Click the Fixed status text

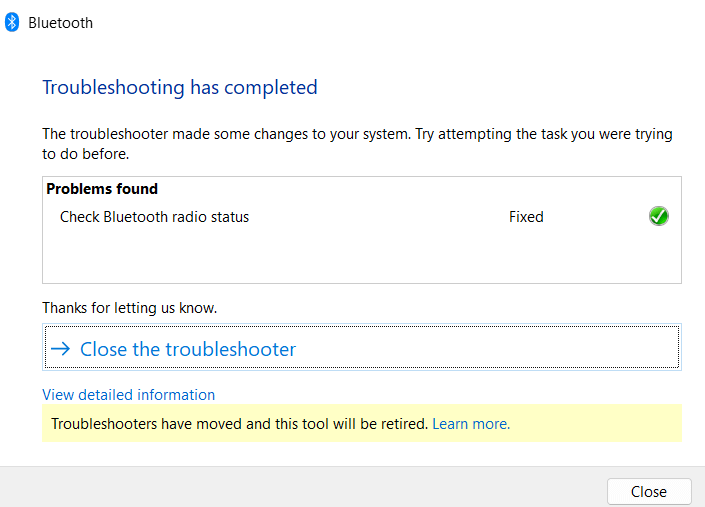(x=526, y=217)
